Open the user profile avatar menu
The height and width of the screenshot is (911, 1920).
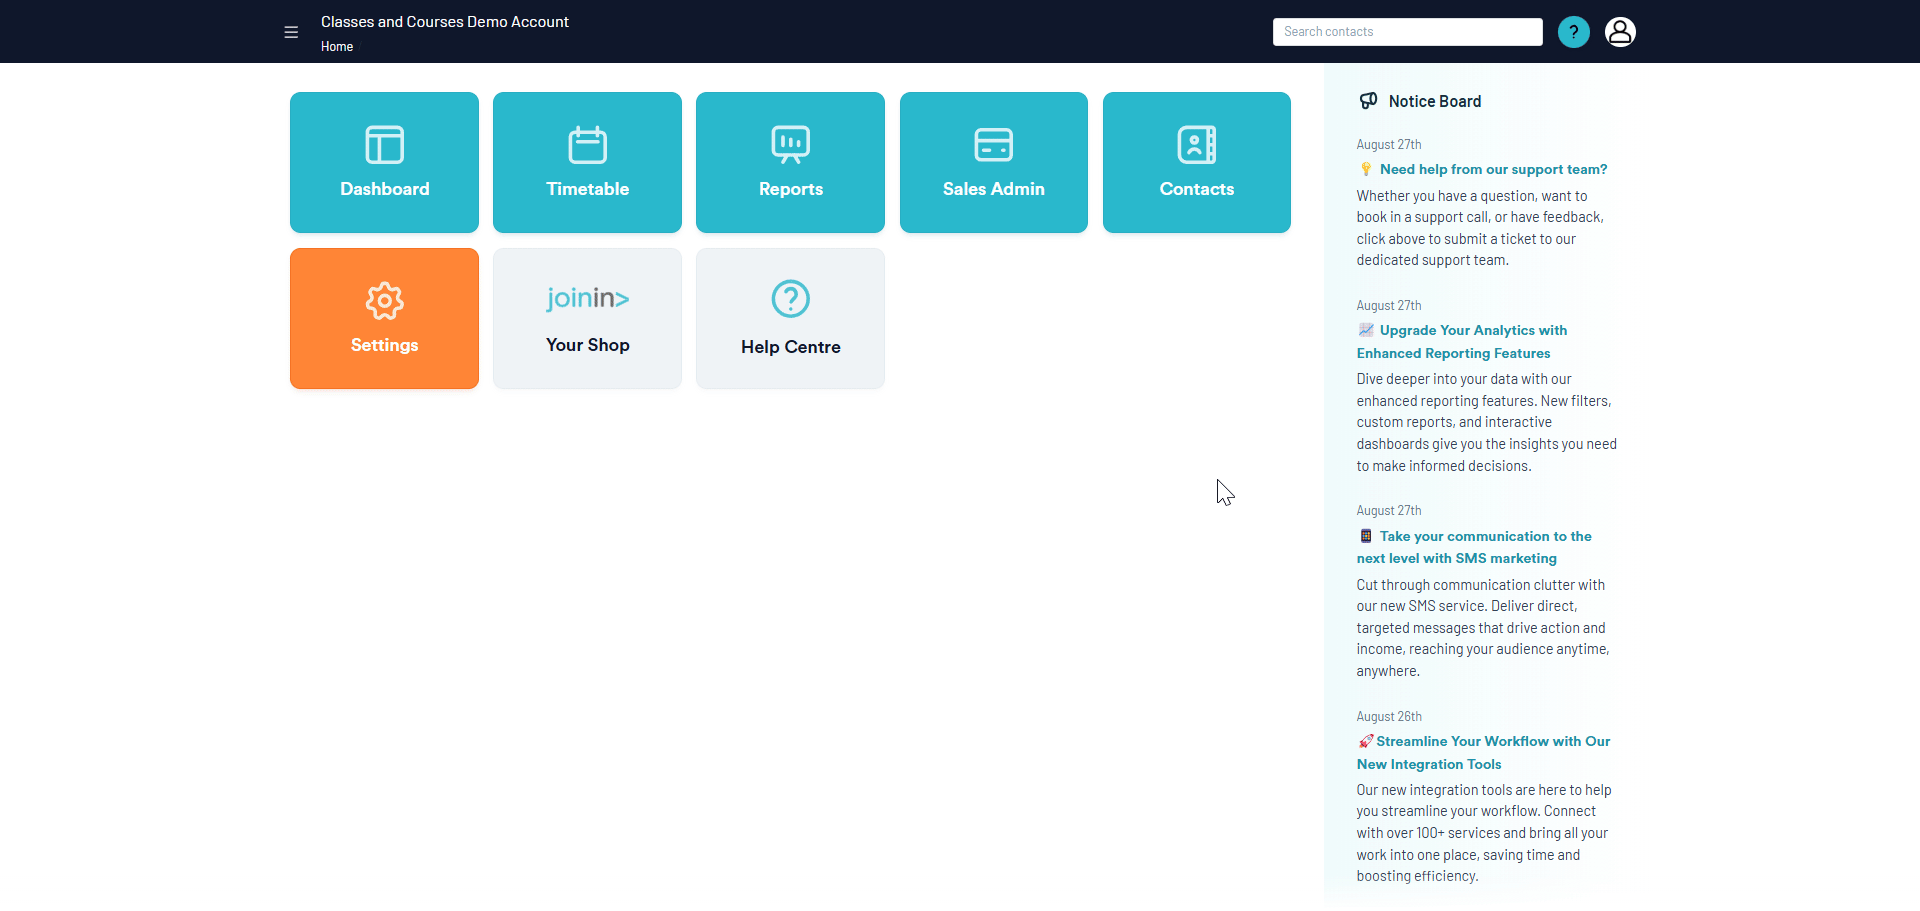(x=1620, y=32)
